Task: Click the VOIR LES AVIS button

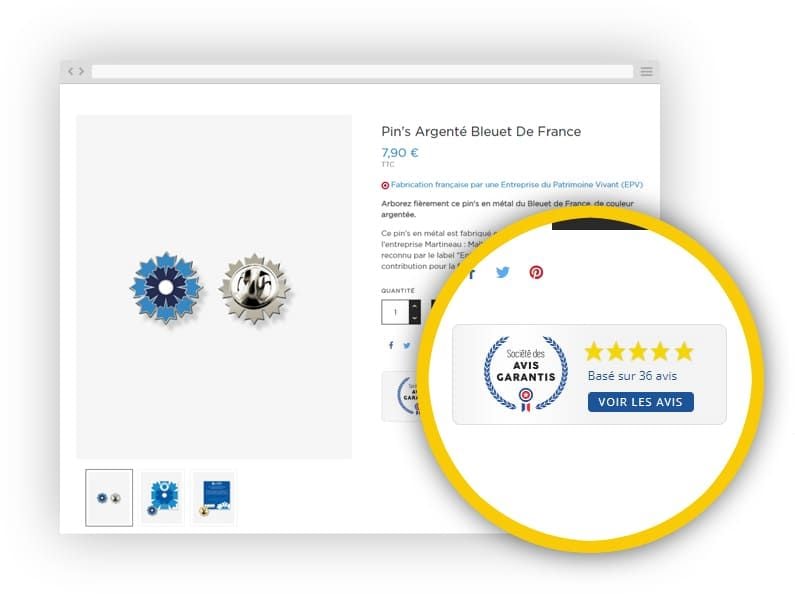Action: [640, 402]
